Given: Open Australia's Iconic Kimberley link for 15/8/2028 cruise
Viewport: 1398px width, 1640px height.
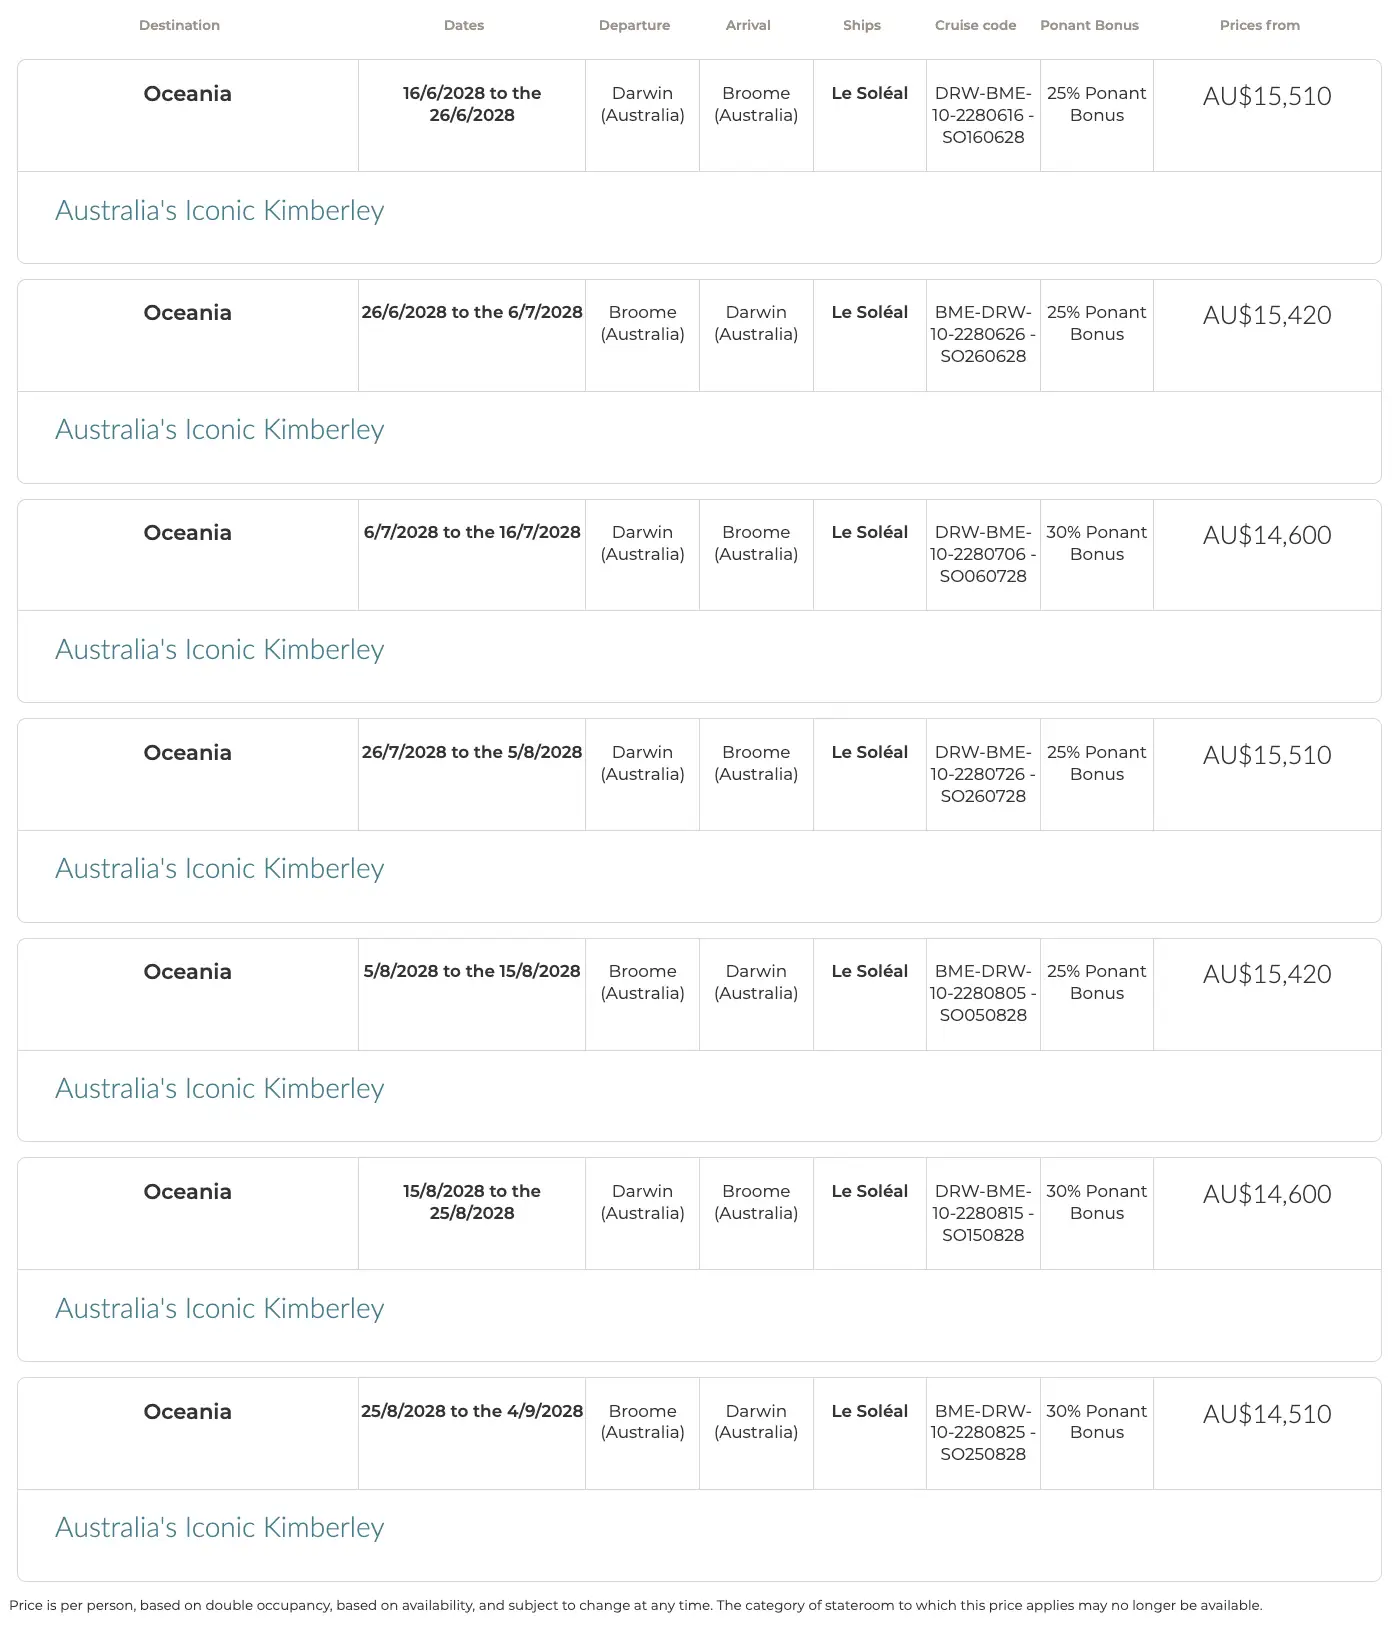Looking at the screenshot, I should (x=219, y=1309).
